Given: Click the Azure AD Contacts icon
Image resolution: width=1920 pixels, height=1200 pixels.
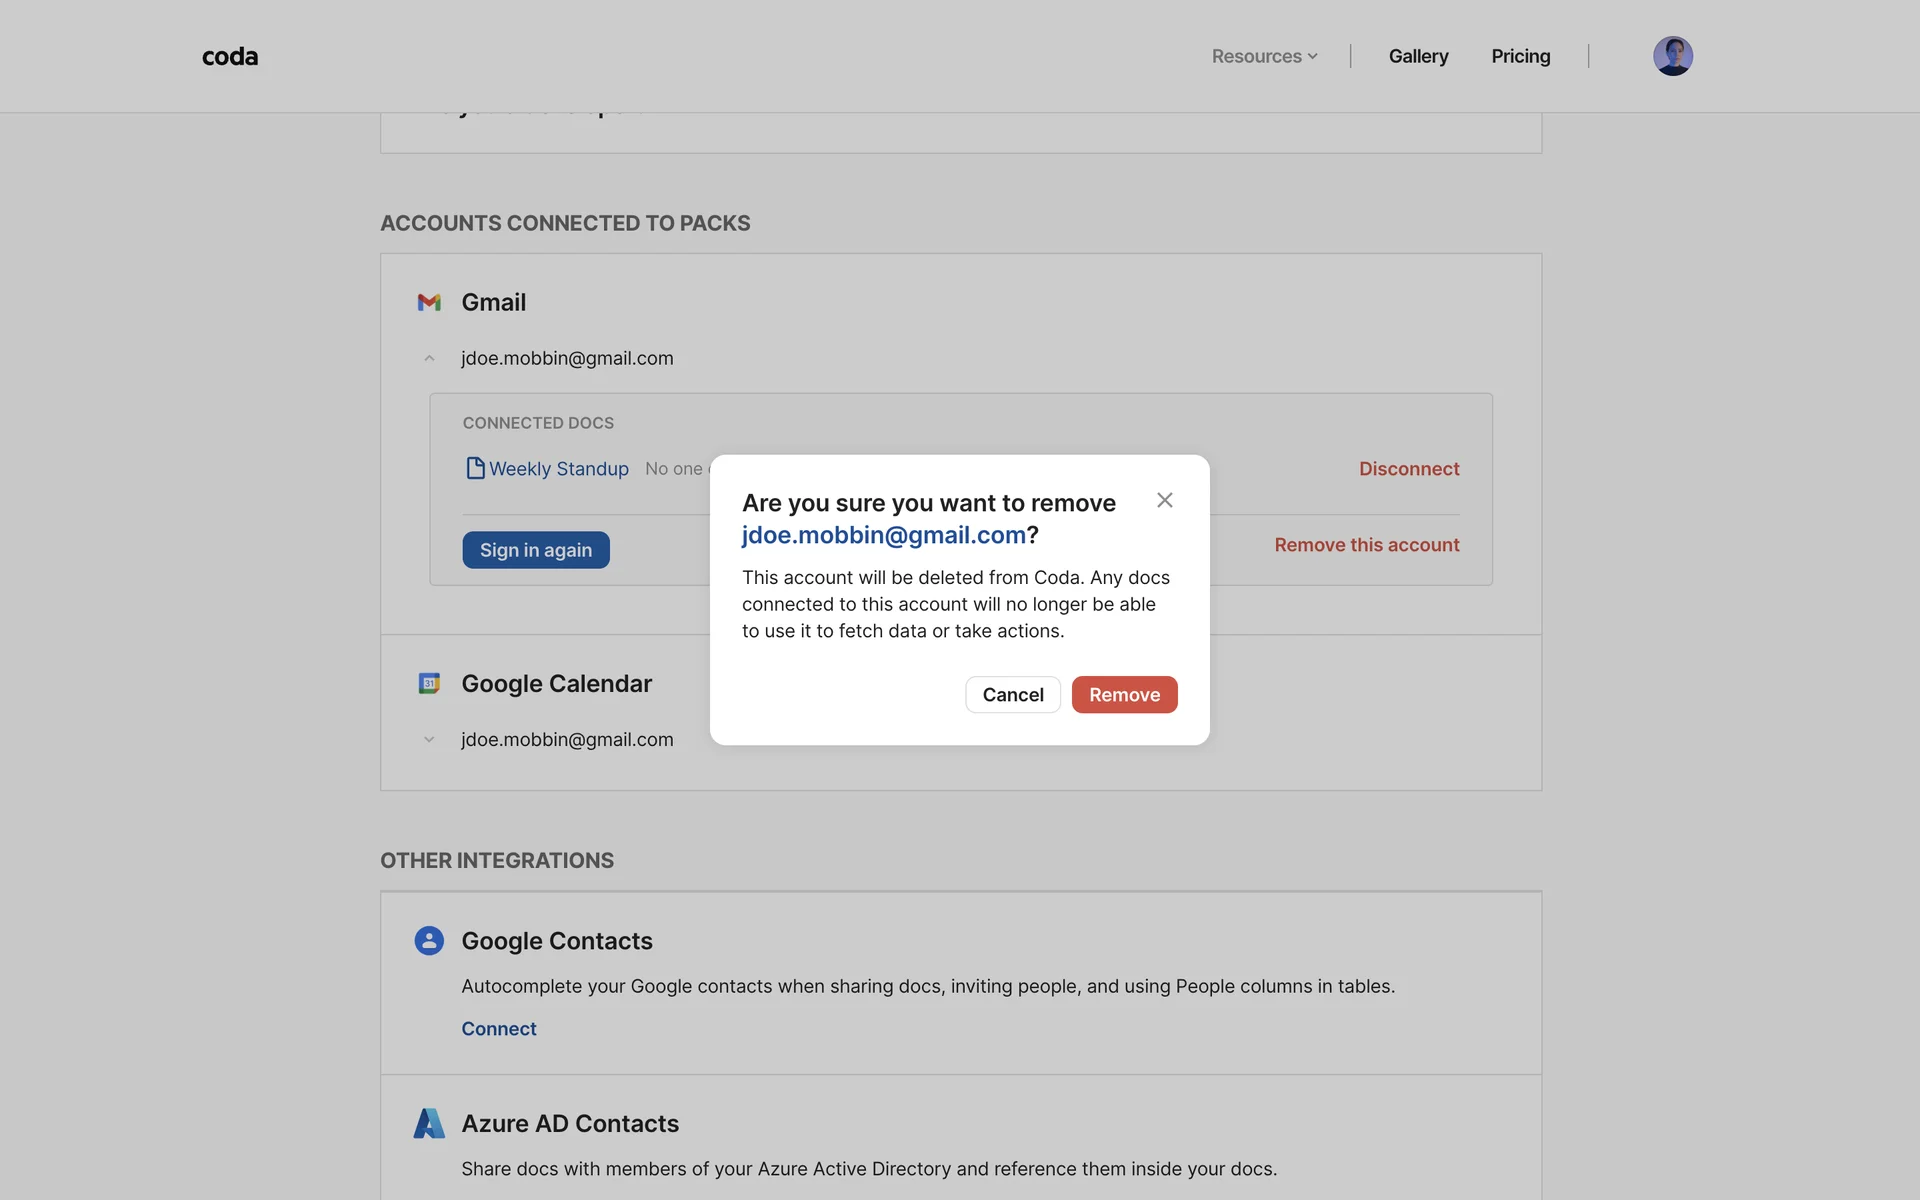Looking at the screenshot, I should pos(429,1123).
